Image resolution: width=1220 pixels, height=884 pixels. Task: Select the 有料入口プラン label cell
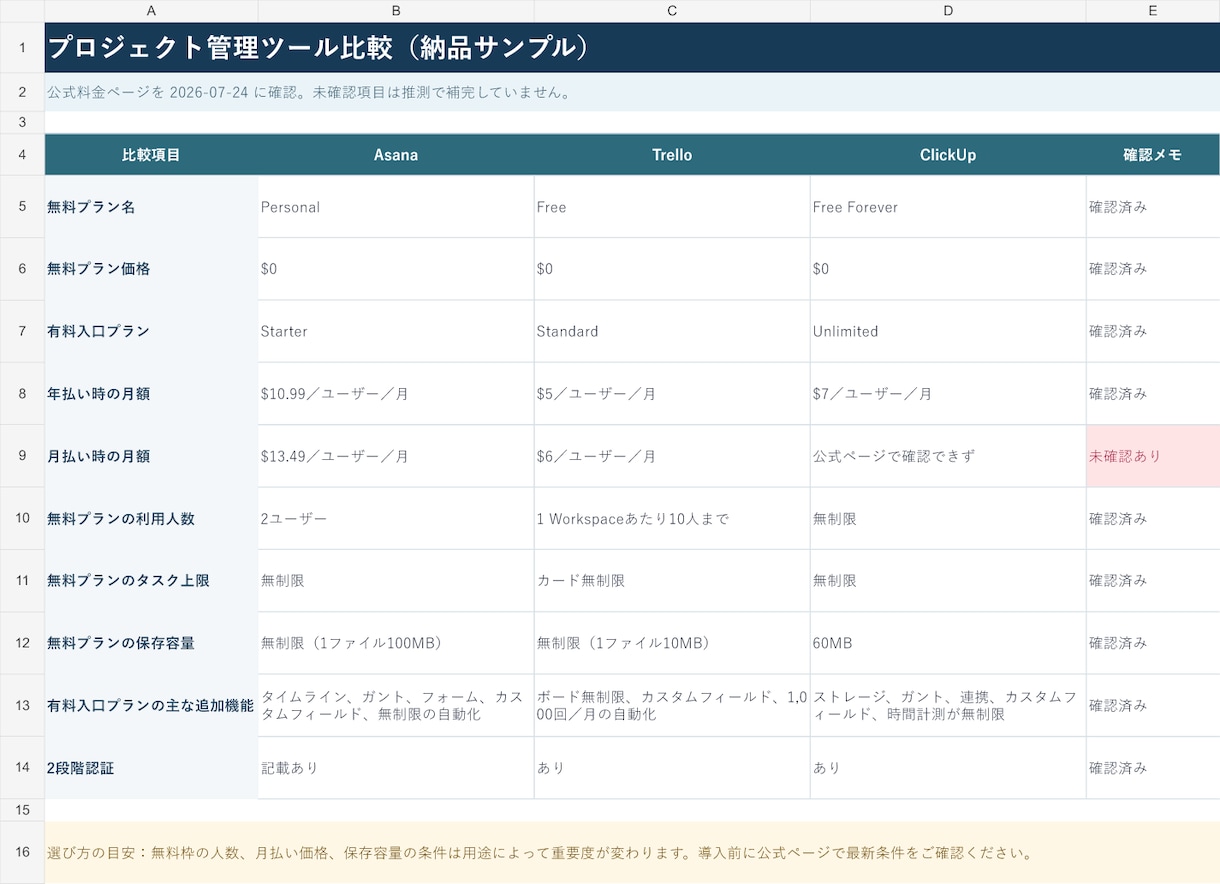pyautogui.click(x=151, y=331)
